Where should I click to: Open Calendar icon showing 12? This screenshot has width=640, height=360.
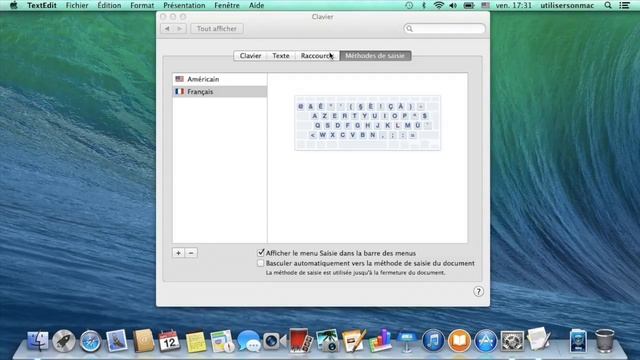169,341
